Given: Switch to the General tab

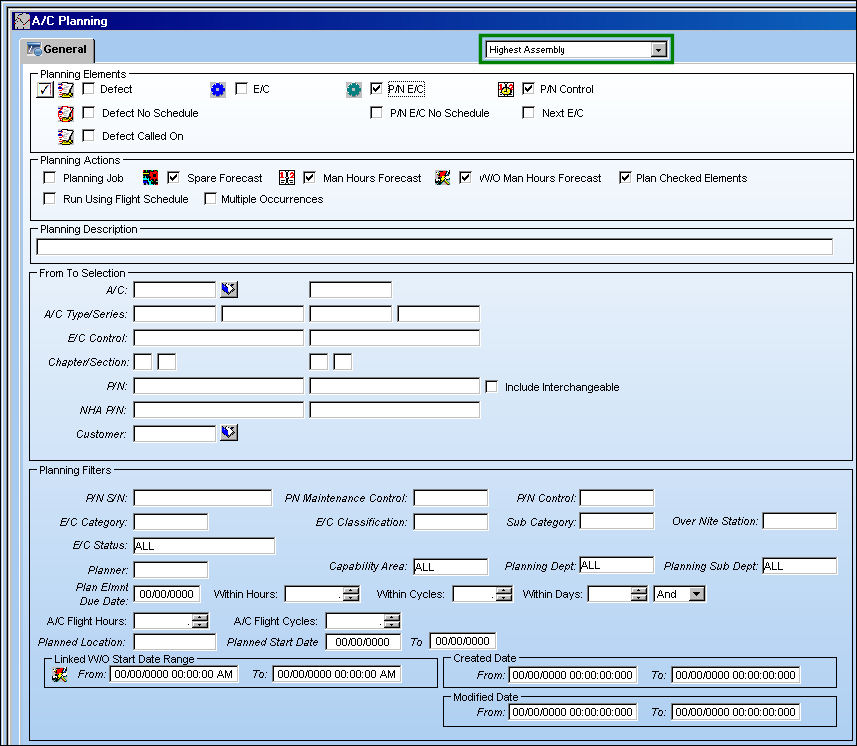Looking at the screenshot, I should click(x=57, y=50).
